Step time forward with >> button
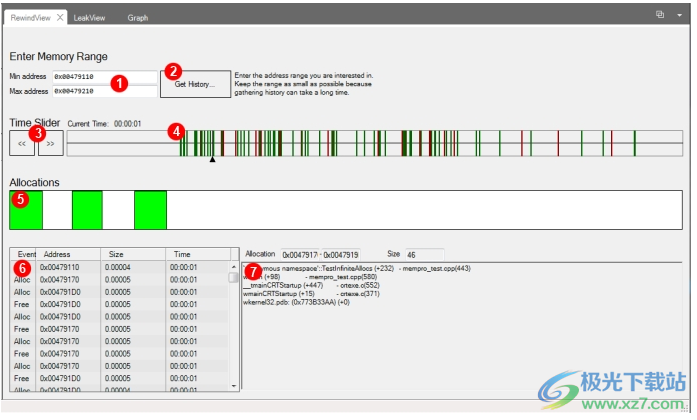697x420 pixels. pos(51,144)
